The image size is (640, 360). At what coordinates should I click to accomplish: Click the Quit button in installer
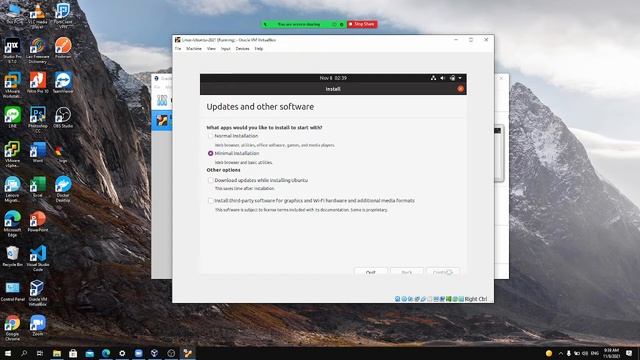[x=371, y=272]
